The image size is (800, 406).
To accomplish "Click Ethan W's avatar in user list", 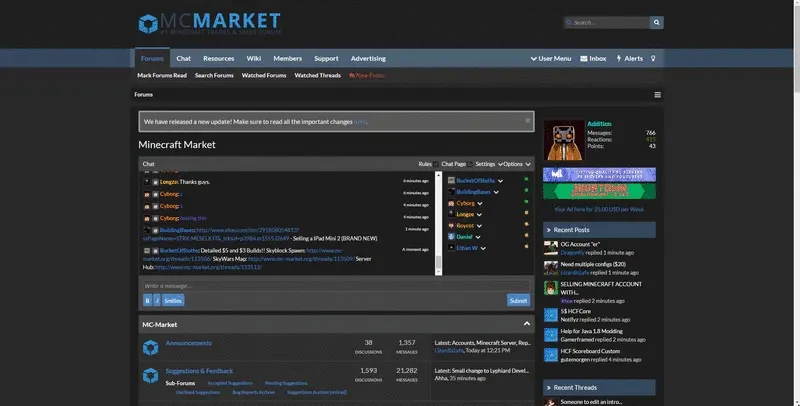I will click(451, 248).
